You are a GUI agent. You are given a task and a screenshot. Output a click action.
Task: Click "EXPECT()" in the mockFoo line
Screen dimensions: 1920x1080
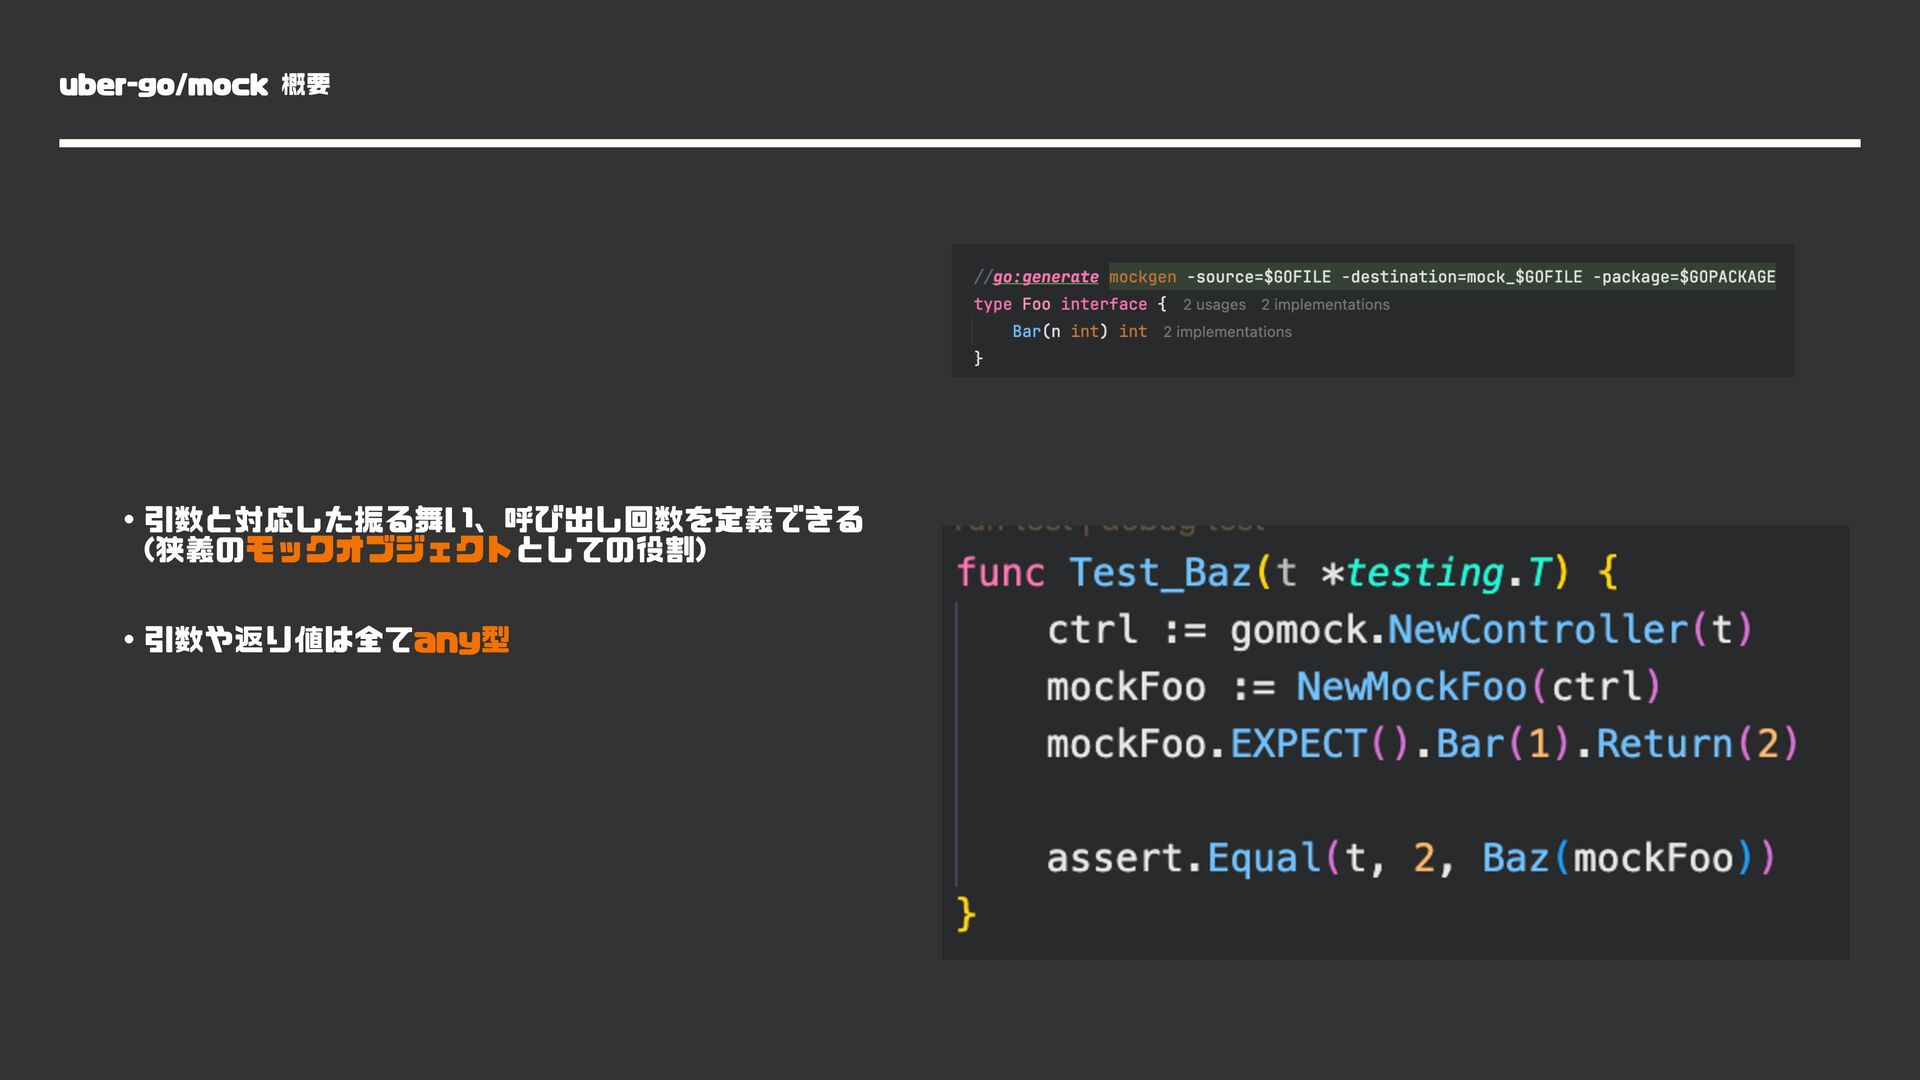point(1319,744)
